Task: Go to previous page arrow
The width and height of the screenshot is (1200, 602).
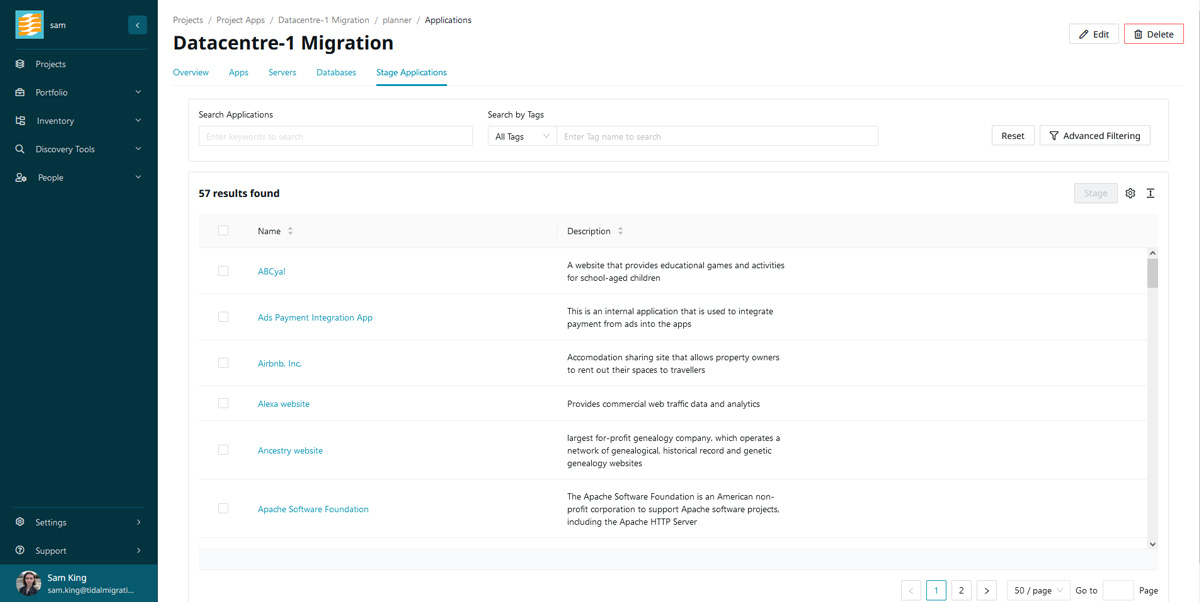Action: [x=911, y=591]
